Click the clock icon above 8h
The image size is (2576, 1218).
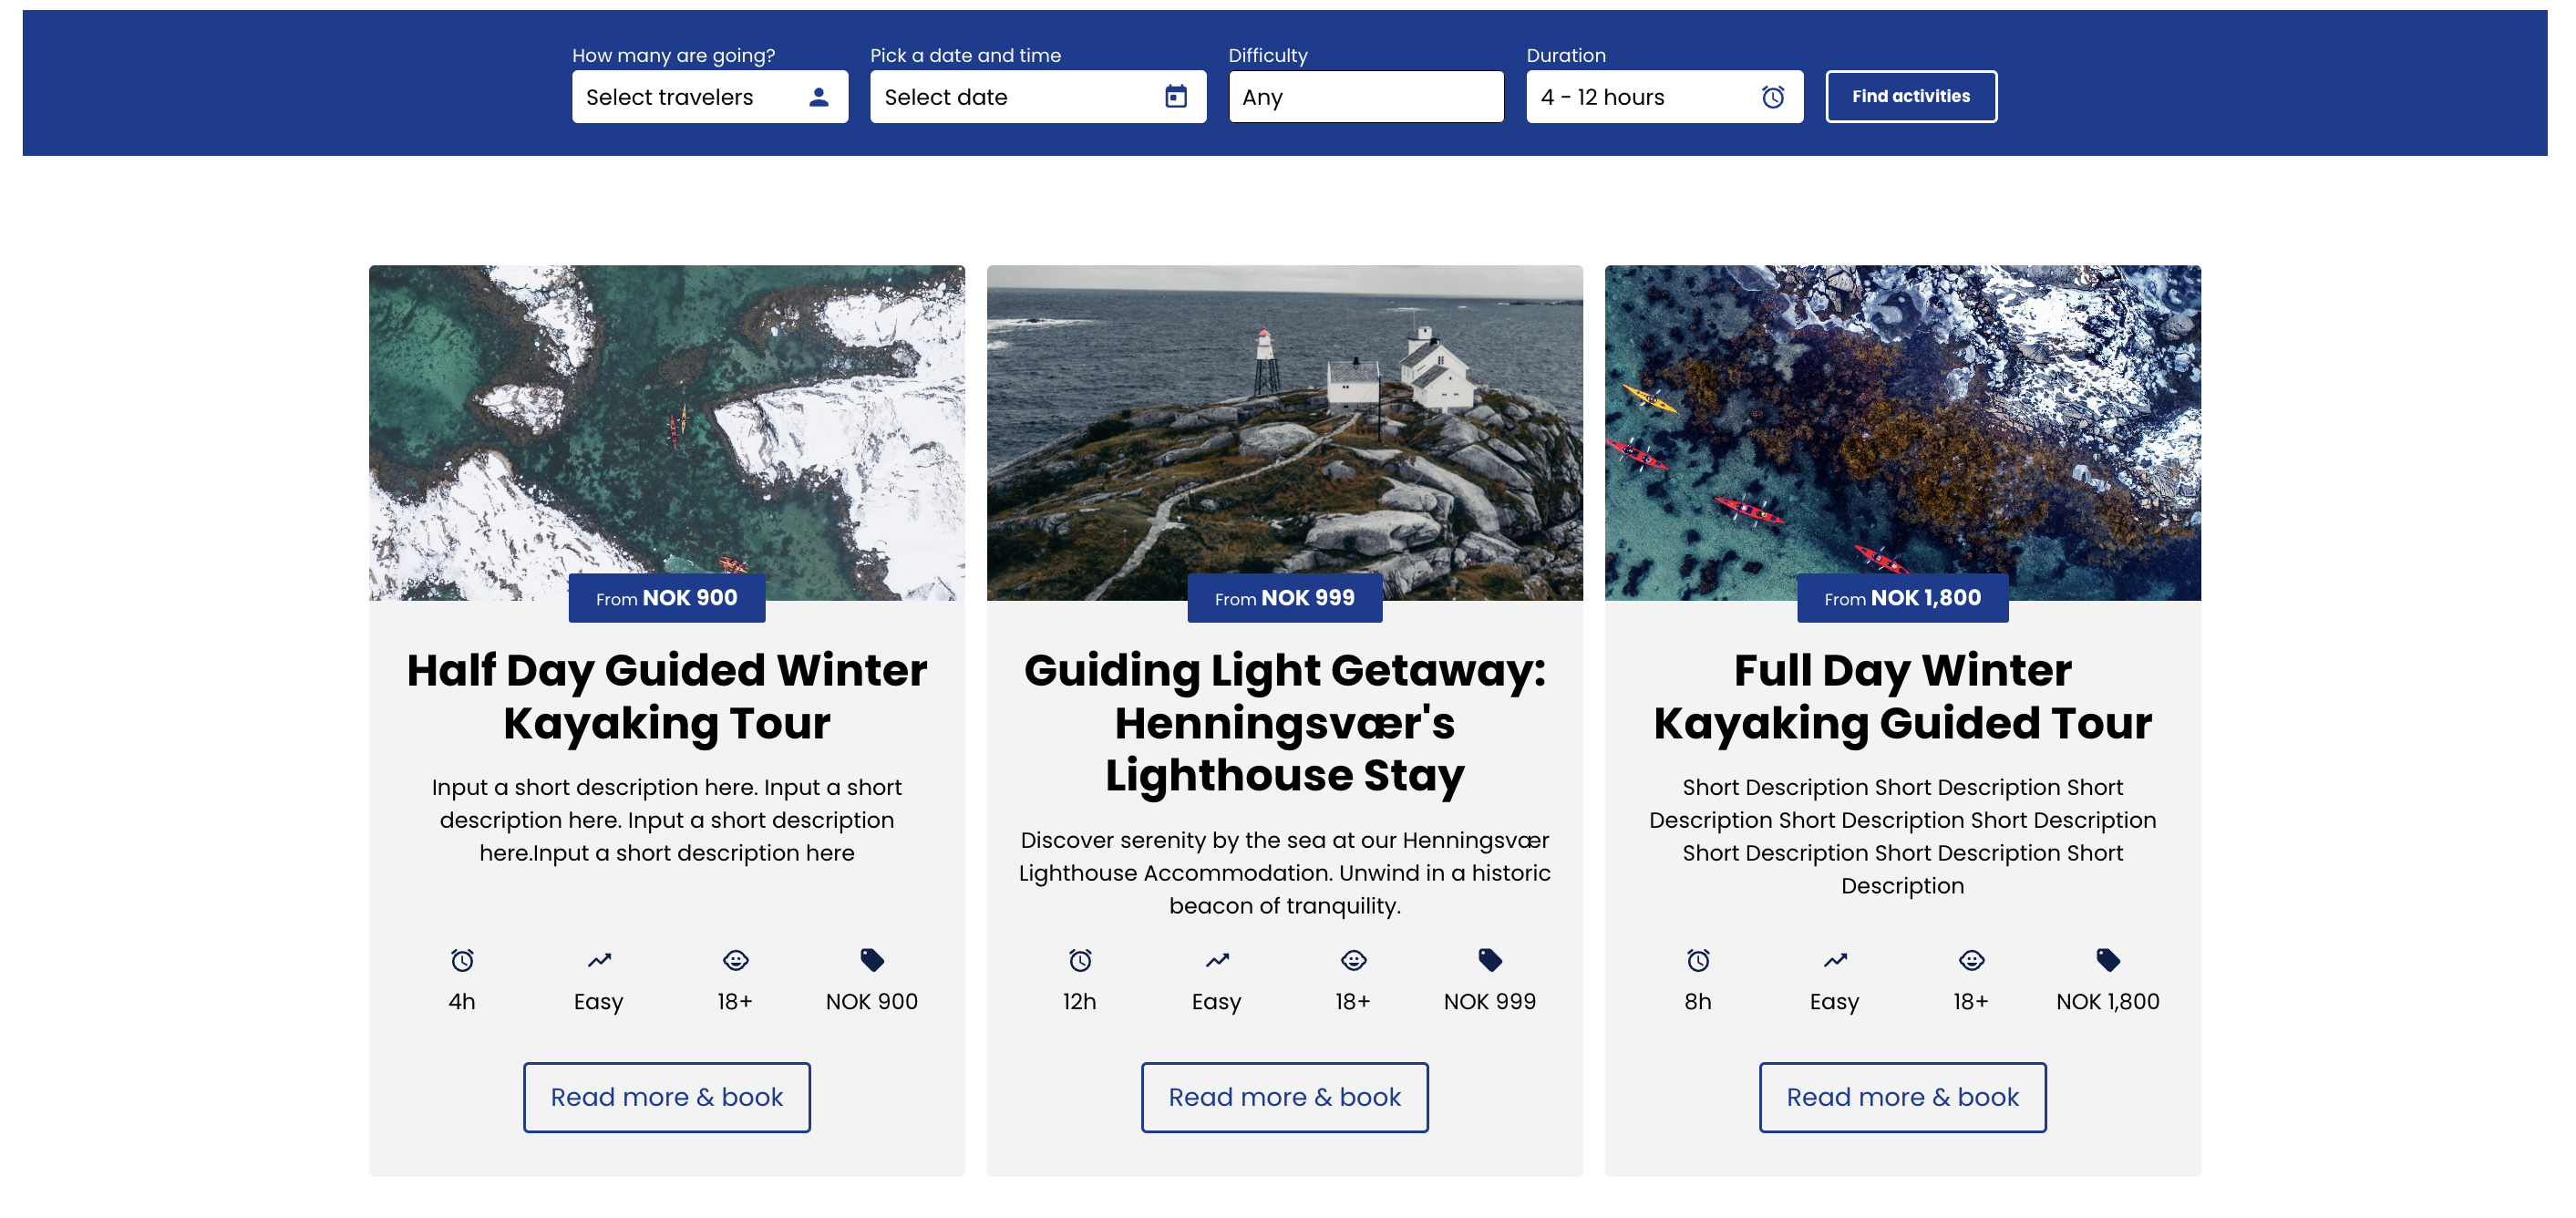[1698, 960]
